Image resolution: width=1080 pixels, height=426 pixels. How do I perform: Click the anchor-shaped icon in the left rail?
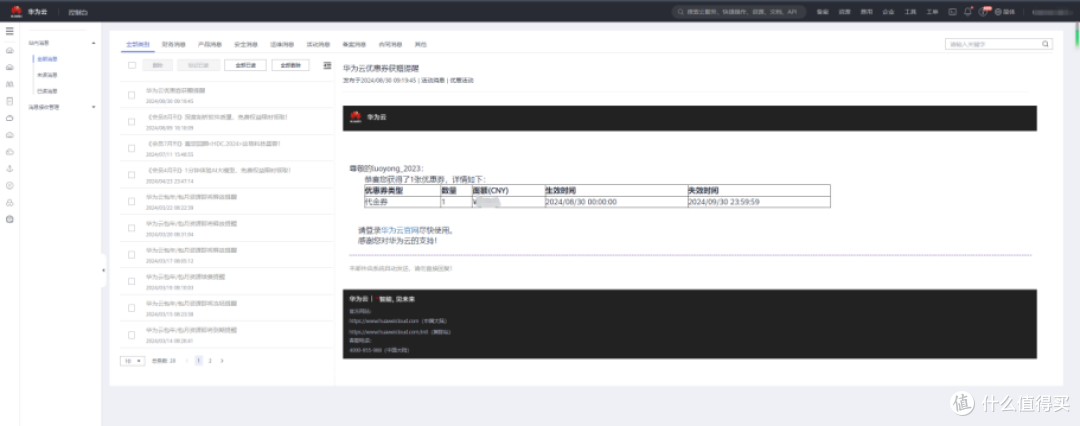pyautogui.click(x=10, y=168)
